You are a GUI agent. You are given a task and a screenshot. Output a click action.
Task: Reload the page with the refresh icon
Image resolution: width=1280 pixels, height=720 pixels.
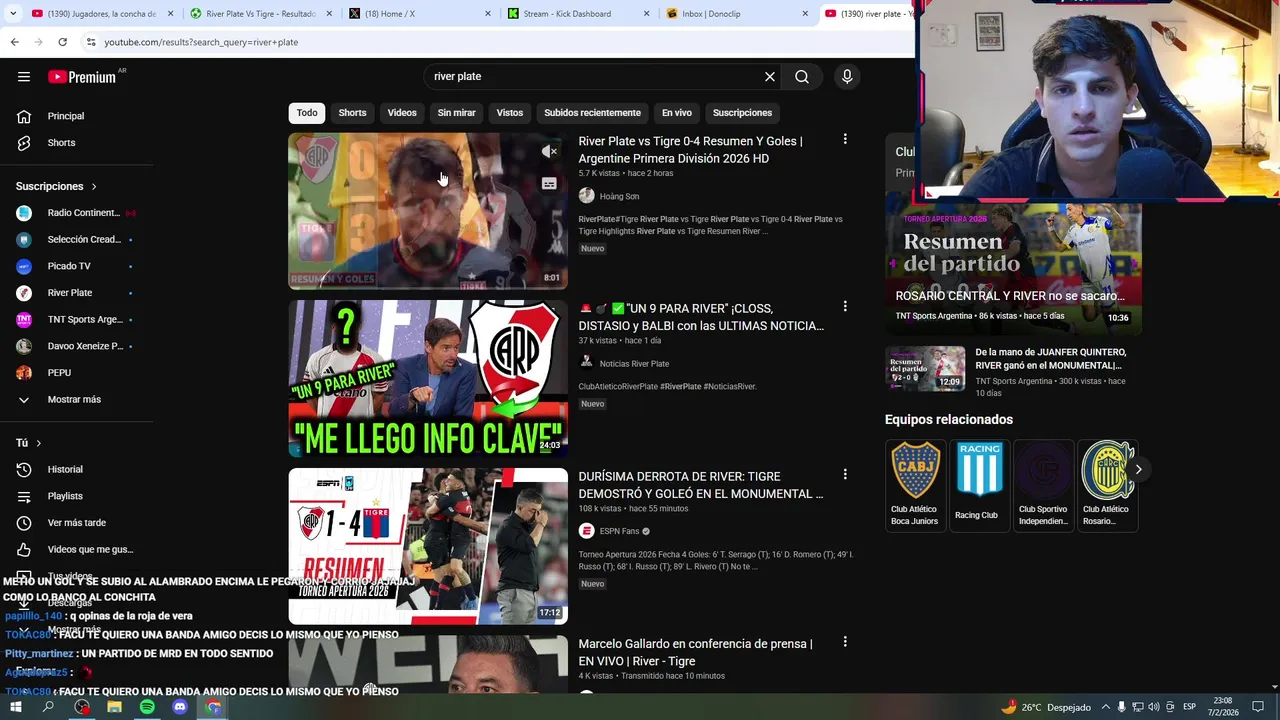62,42
